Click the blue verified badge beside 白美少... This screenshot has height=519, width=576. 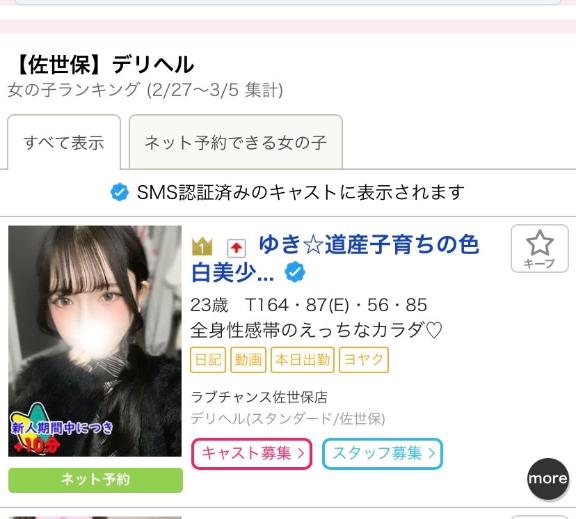[x=295, y=272]
